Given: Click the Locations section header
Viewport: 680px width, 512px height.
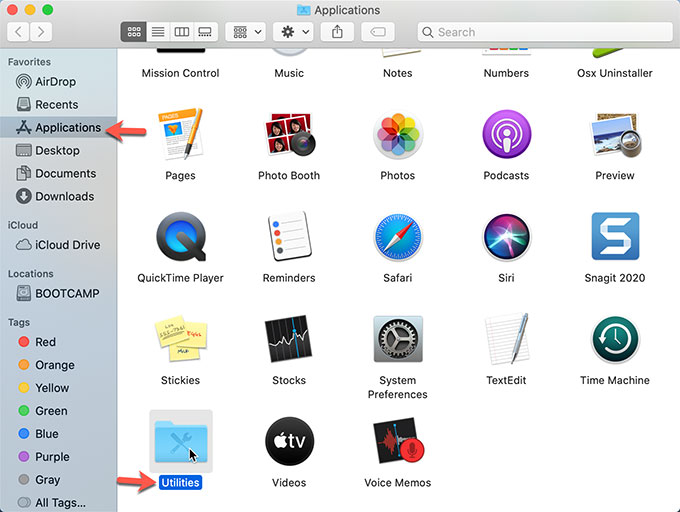Looking at the screenshot, I should [30, 274].
